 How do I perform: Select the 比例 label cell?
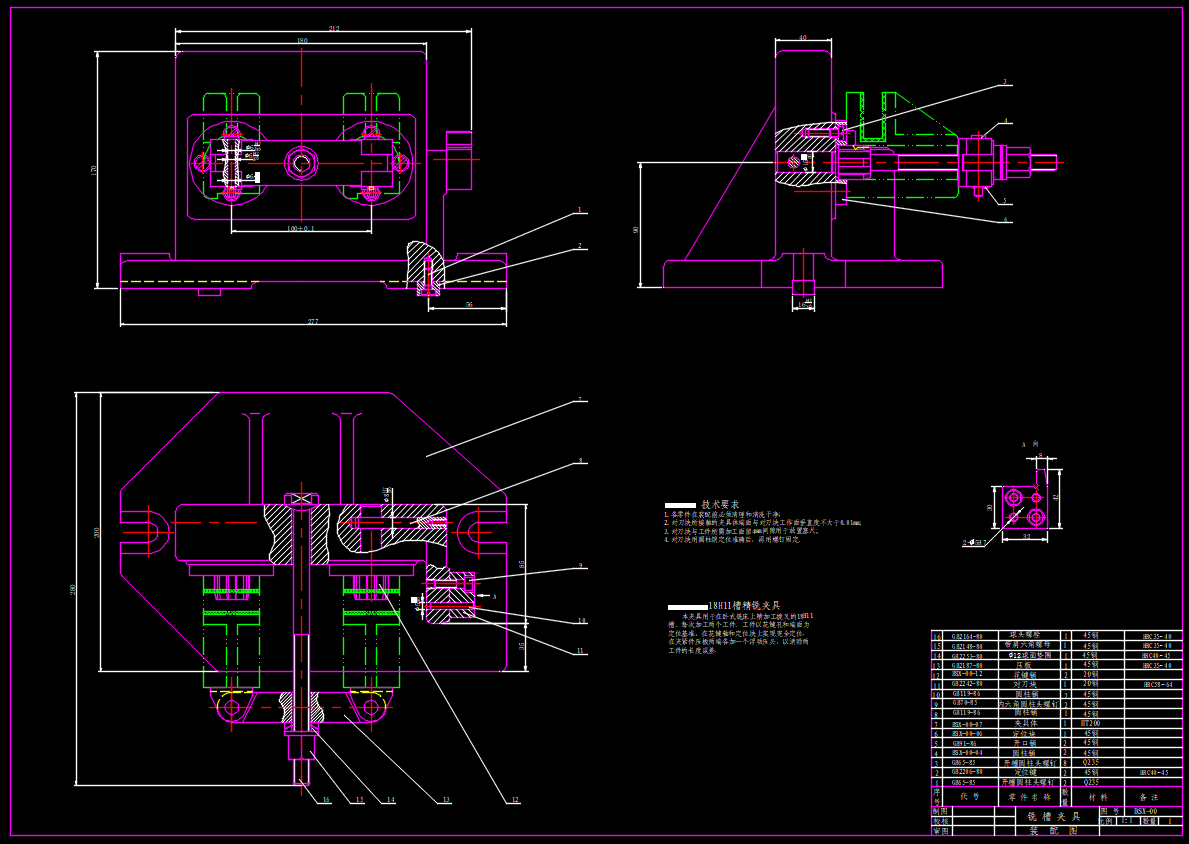click(x=1107, y=821)
